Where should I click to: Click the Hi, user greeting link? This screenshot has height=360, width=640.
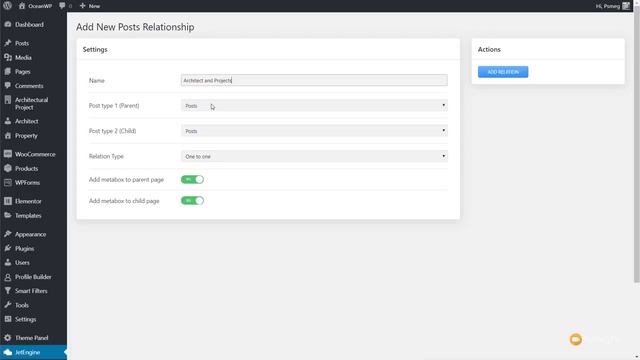(x=608, y=6)
